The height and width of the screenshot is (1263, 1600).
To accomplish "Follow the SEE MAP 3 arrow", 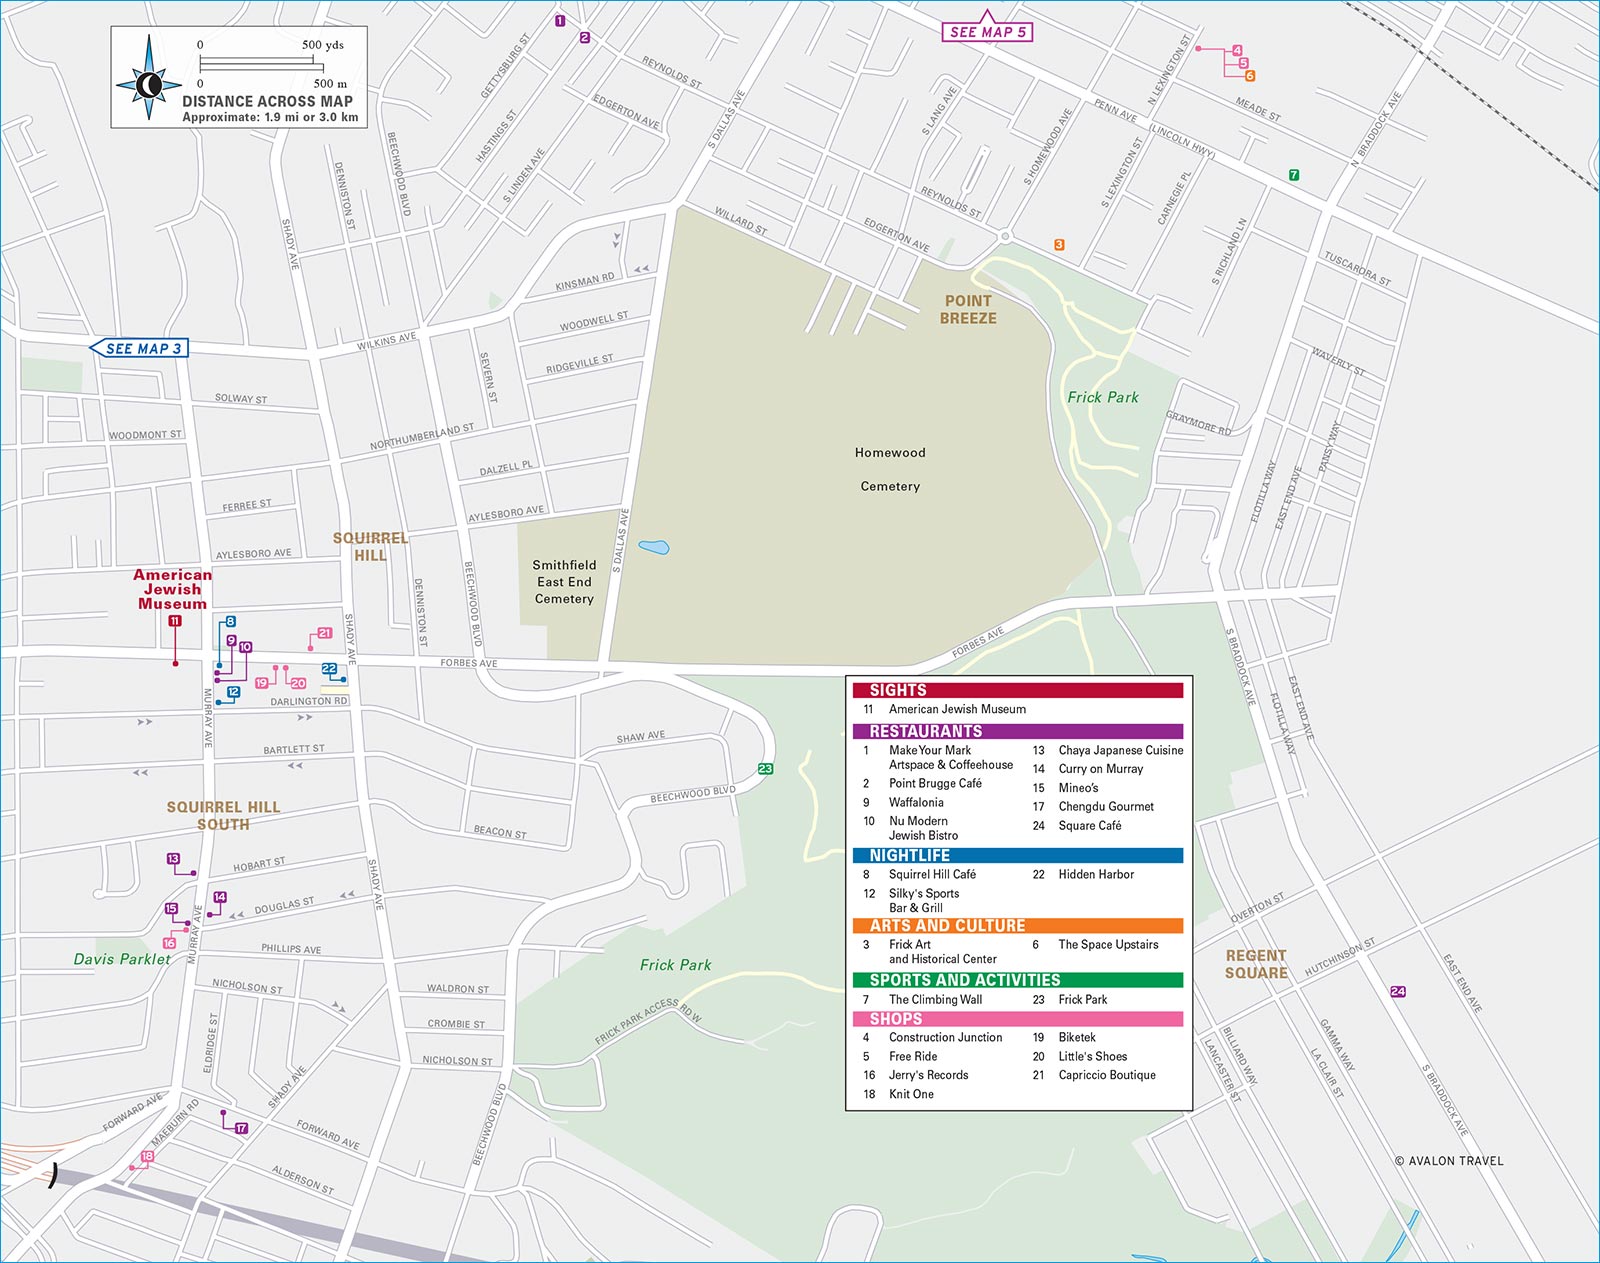I will [139, 348].
